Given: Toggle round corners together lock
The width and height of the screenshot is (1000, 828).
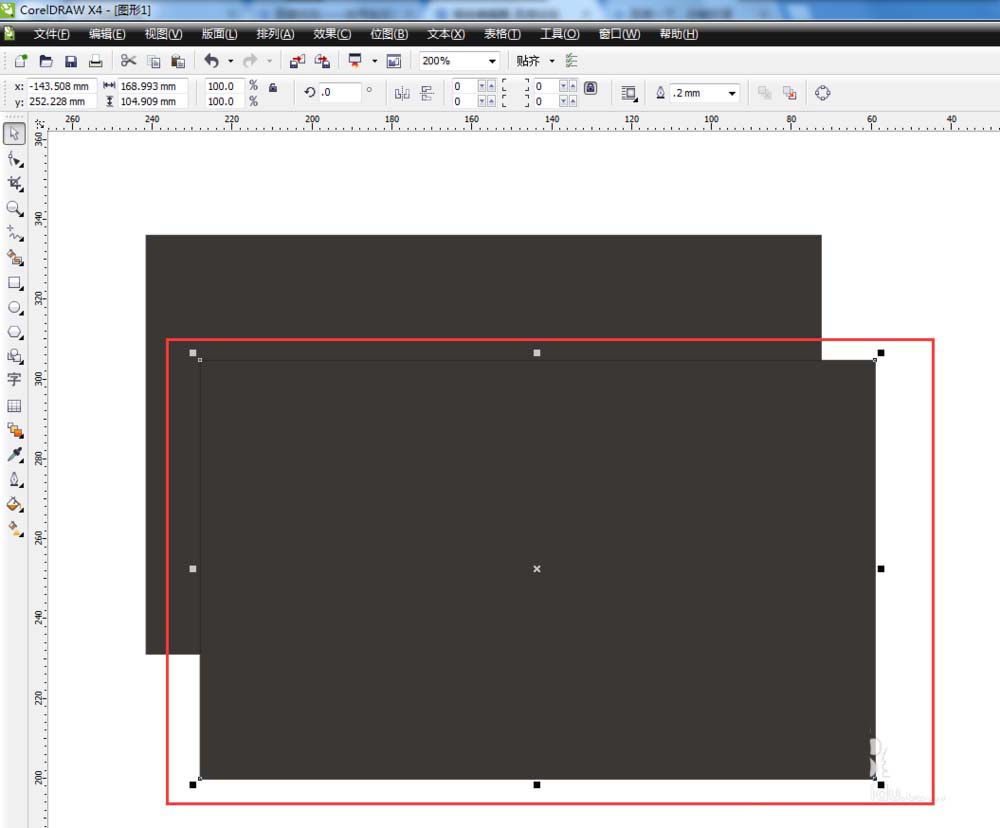Looking at the screenshot, I should click(590, 88).
